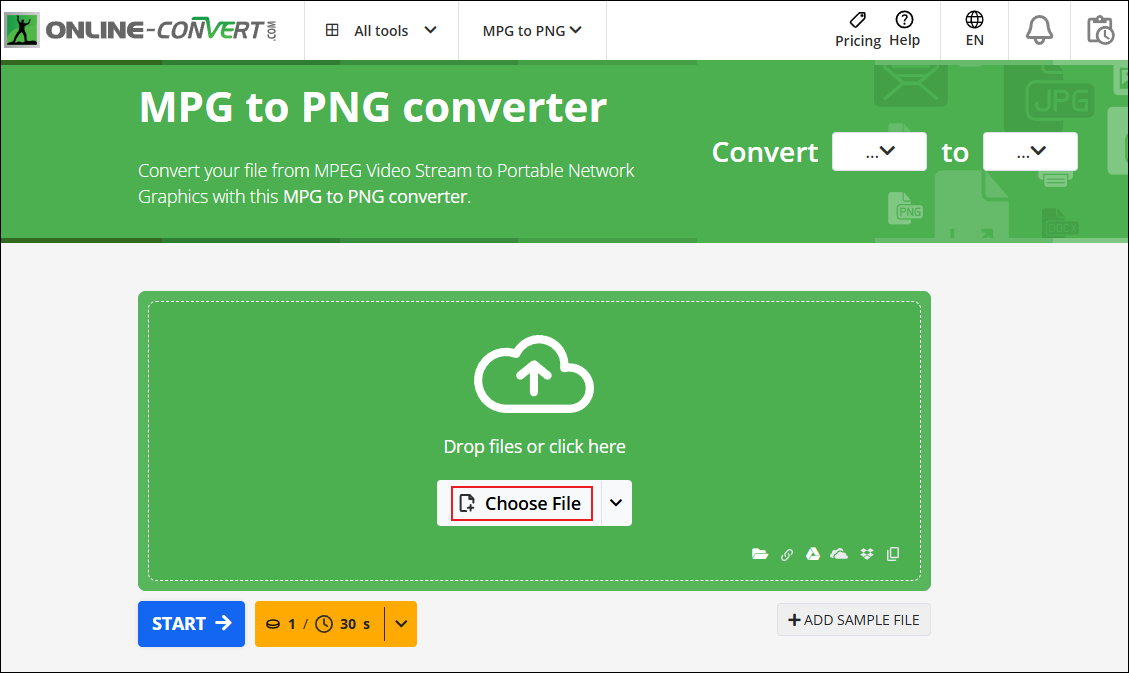Open the EN language menu
The height and width of the screenshot is (673, 1129).
(974, 29)
